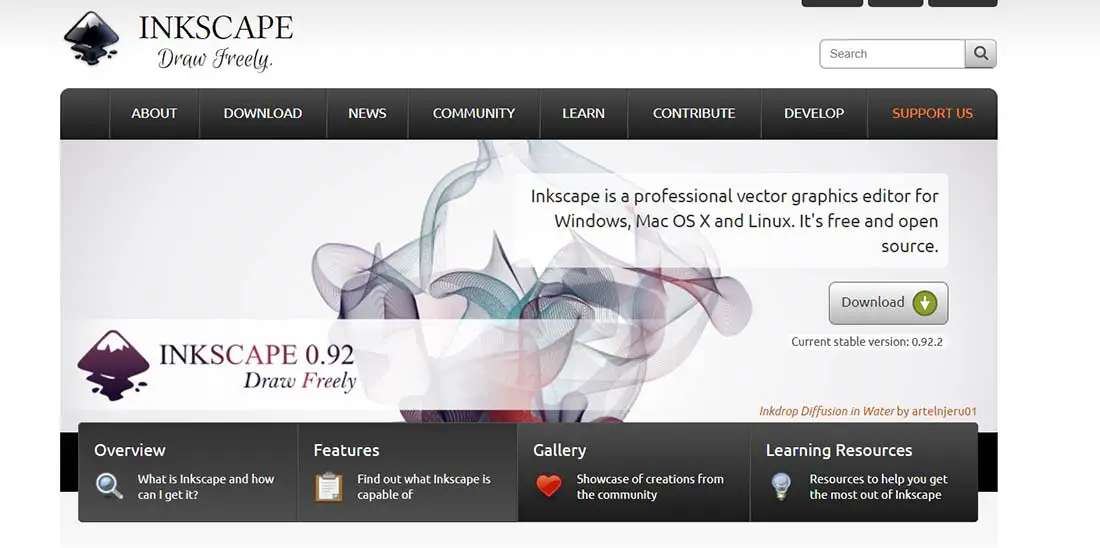
Task: Click the 'INKSCAPE 0.92 Draw Freely' banner text
Action: 257,366
